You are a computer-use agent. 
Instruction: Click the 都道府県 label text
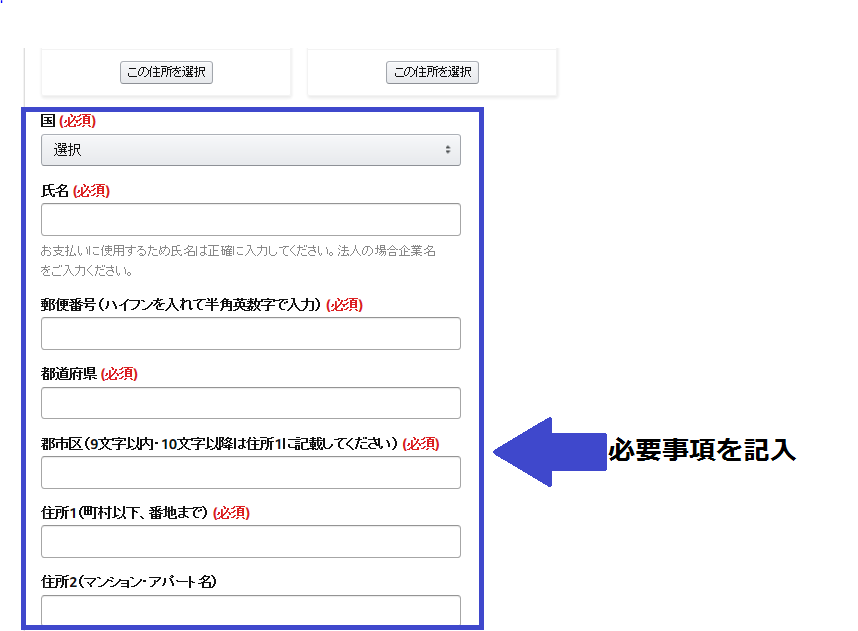click(x=68, y=374)
